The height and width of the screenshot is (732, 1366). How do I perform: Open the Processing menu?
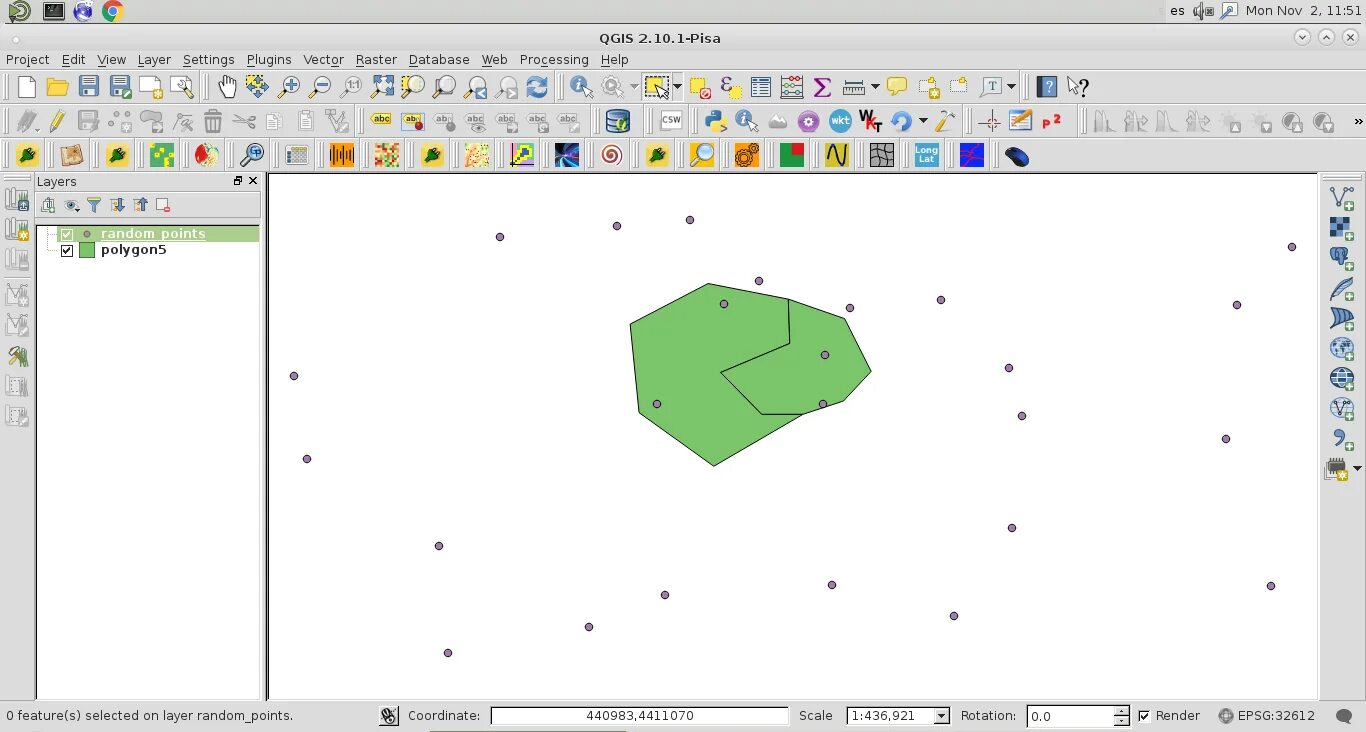click(554, 60)
